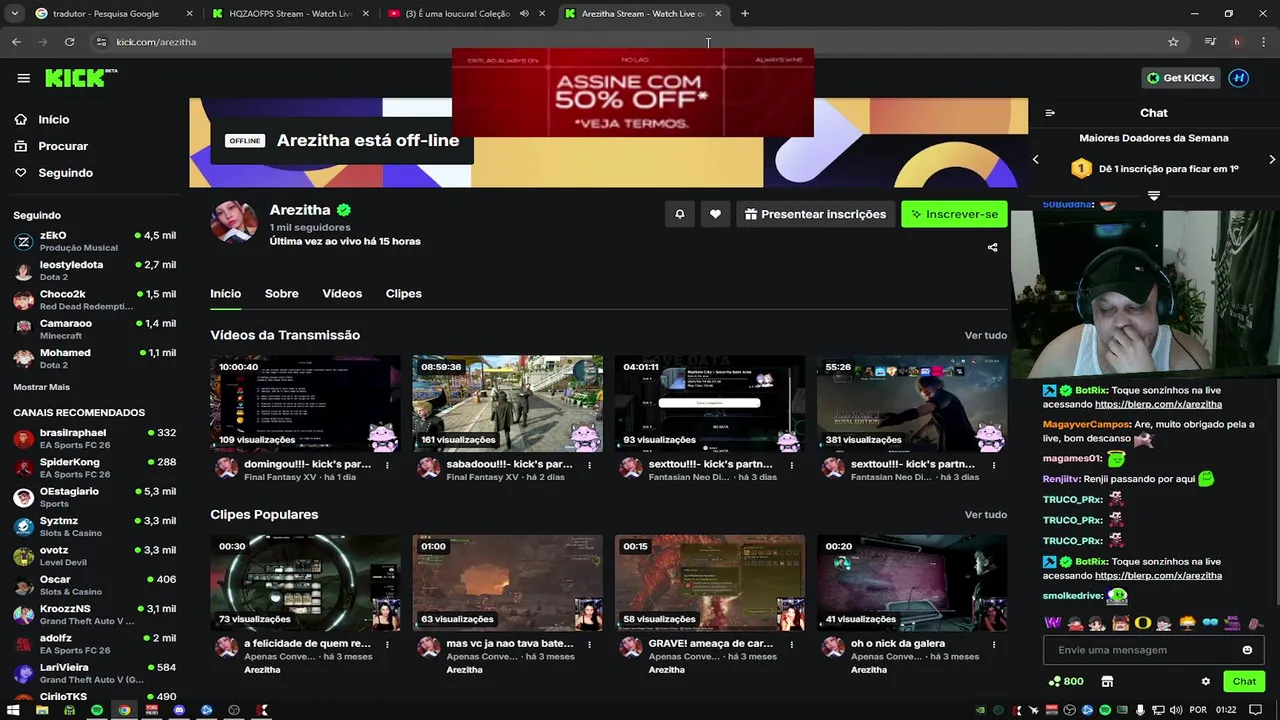Open options menu for domingou video

click(387, 465)
